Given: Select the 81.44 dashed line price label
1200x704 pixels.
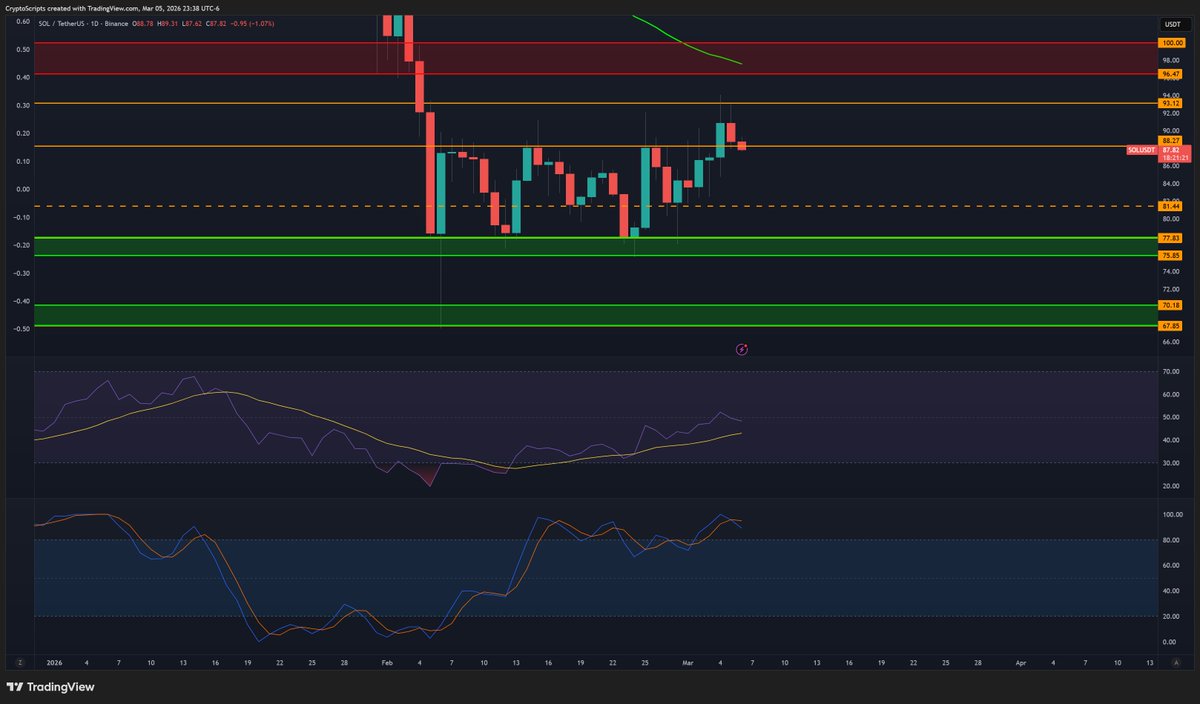Looking at the screenshot, I should (x=1172, y=206).
